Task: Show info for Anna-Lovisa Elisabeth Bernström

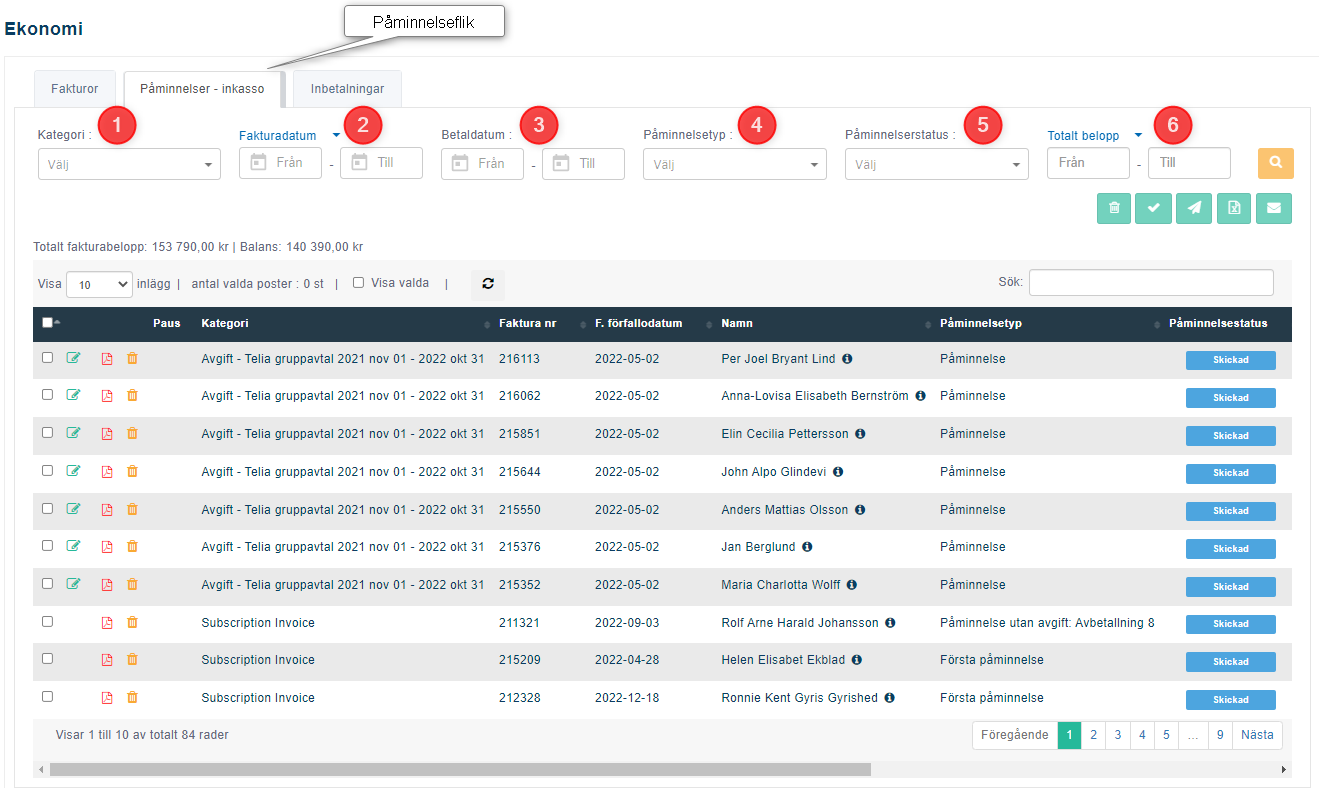Action: coord(921,396)
